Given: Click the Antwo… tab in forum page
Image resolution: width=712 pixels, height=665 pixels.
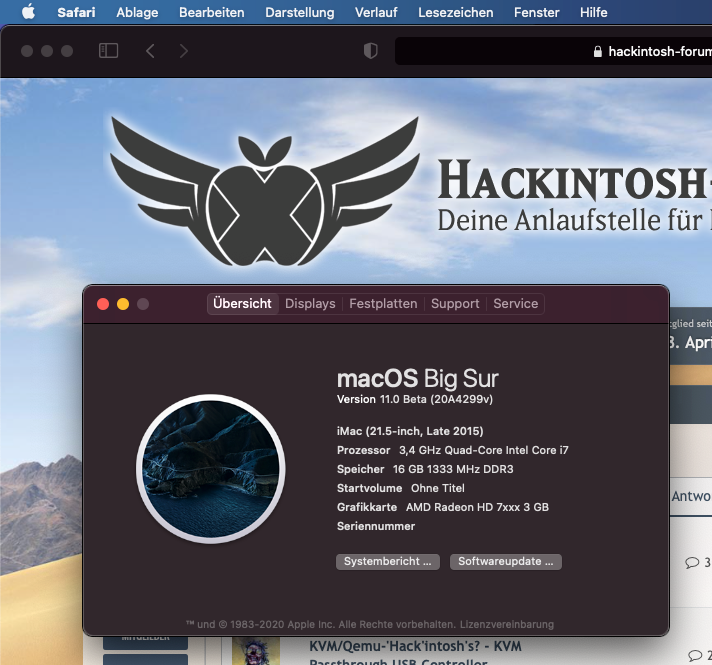Looking at the screenshot, I should point(692,496).
